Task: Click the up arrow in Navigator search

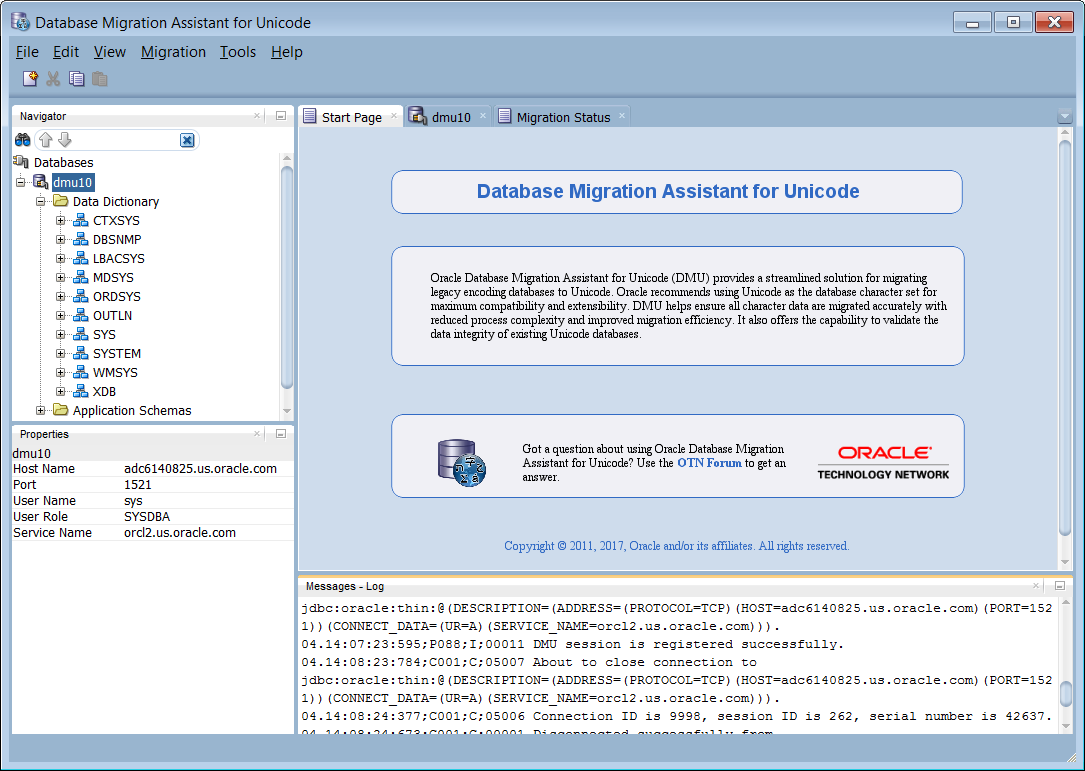Action: point(46,141)
